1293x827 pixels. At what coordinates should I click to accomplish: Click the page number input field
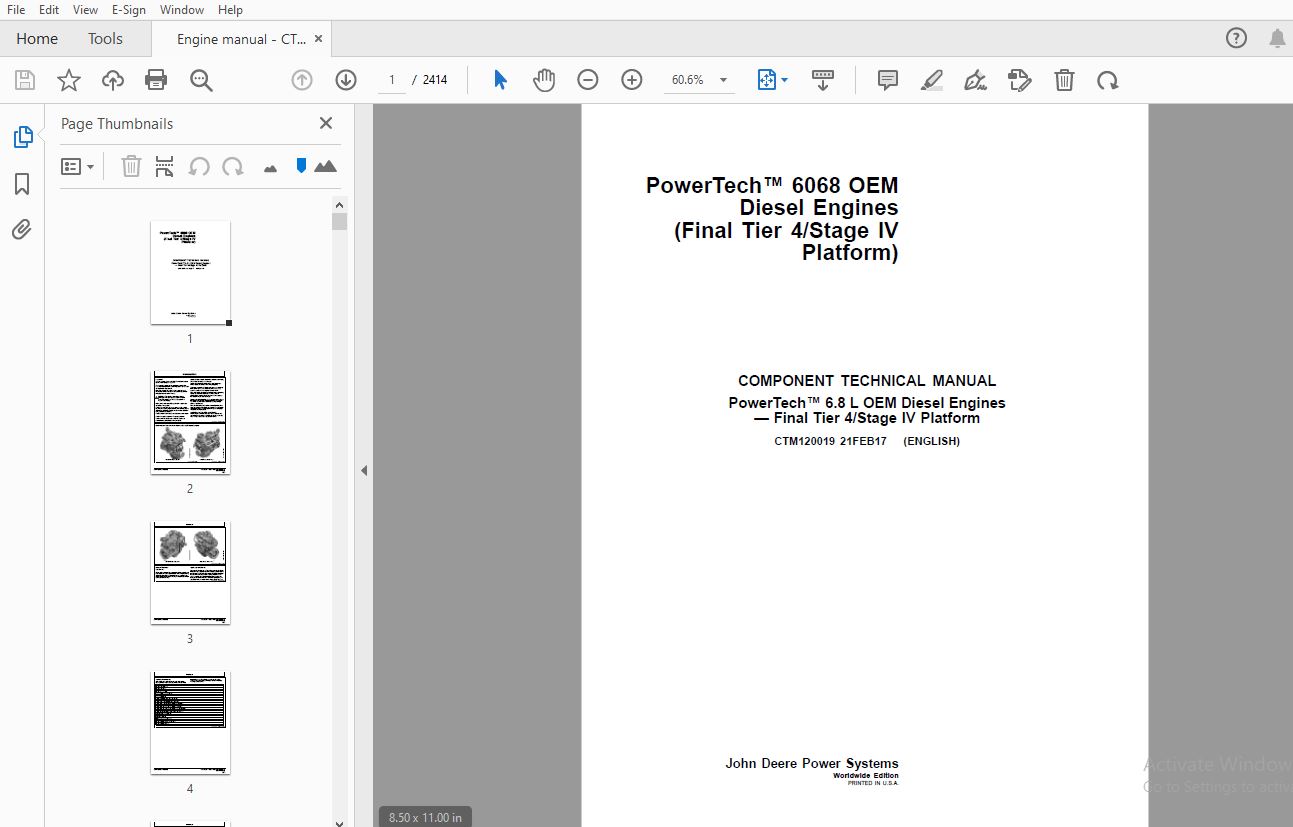pyautogui.click(x=392, y=80)
